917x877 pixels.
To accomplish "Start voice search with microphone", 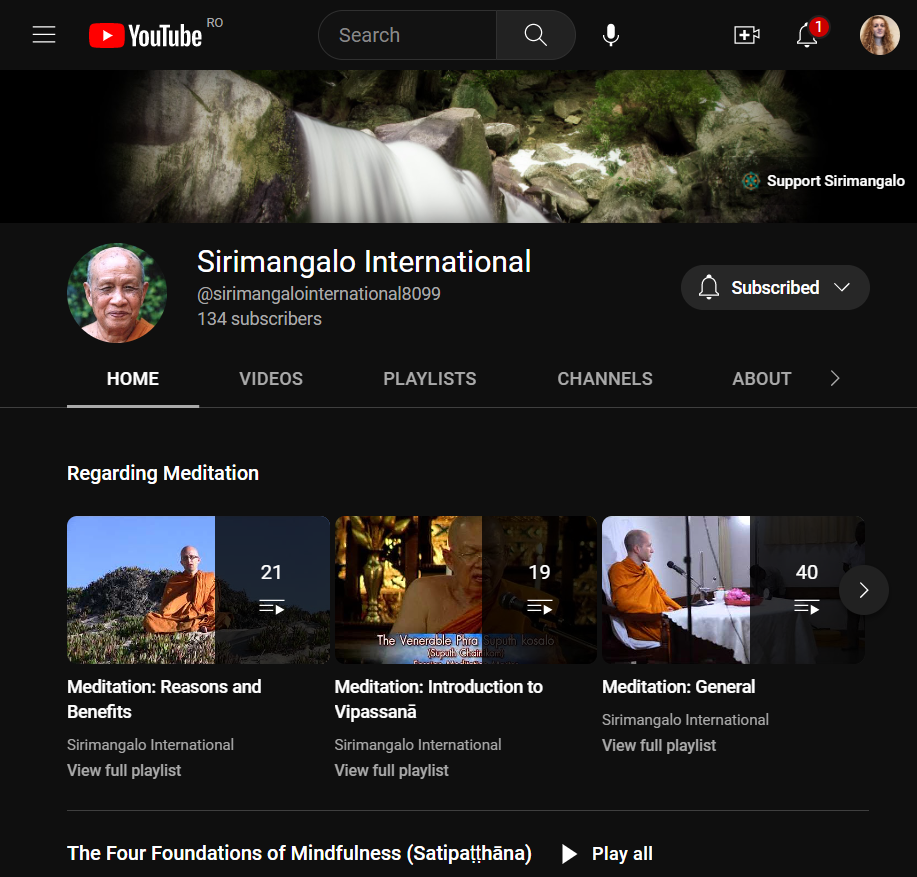I will coord(611,35).
